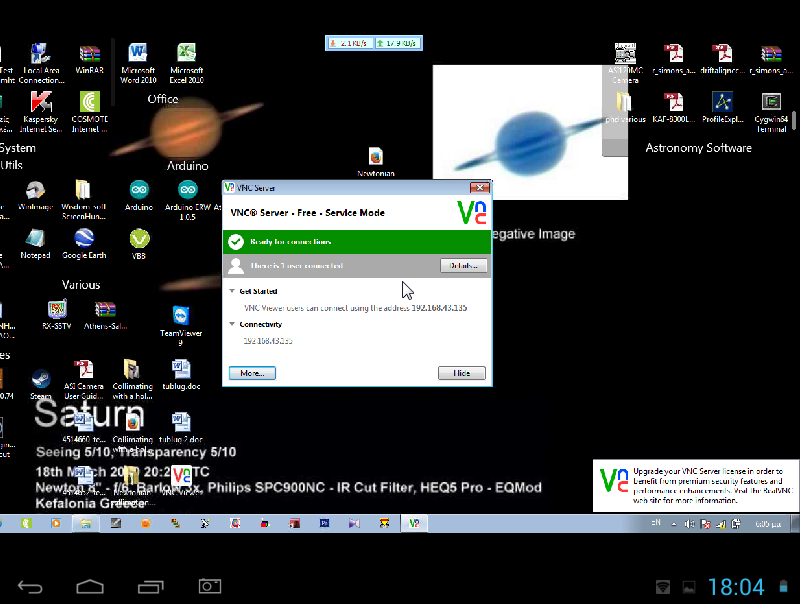Collapse the Connectivity section
The width and height of the screenshot is (800, 604).
point(232,324)
